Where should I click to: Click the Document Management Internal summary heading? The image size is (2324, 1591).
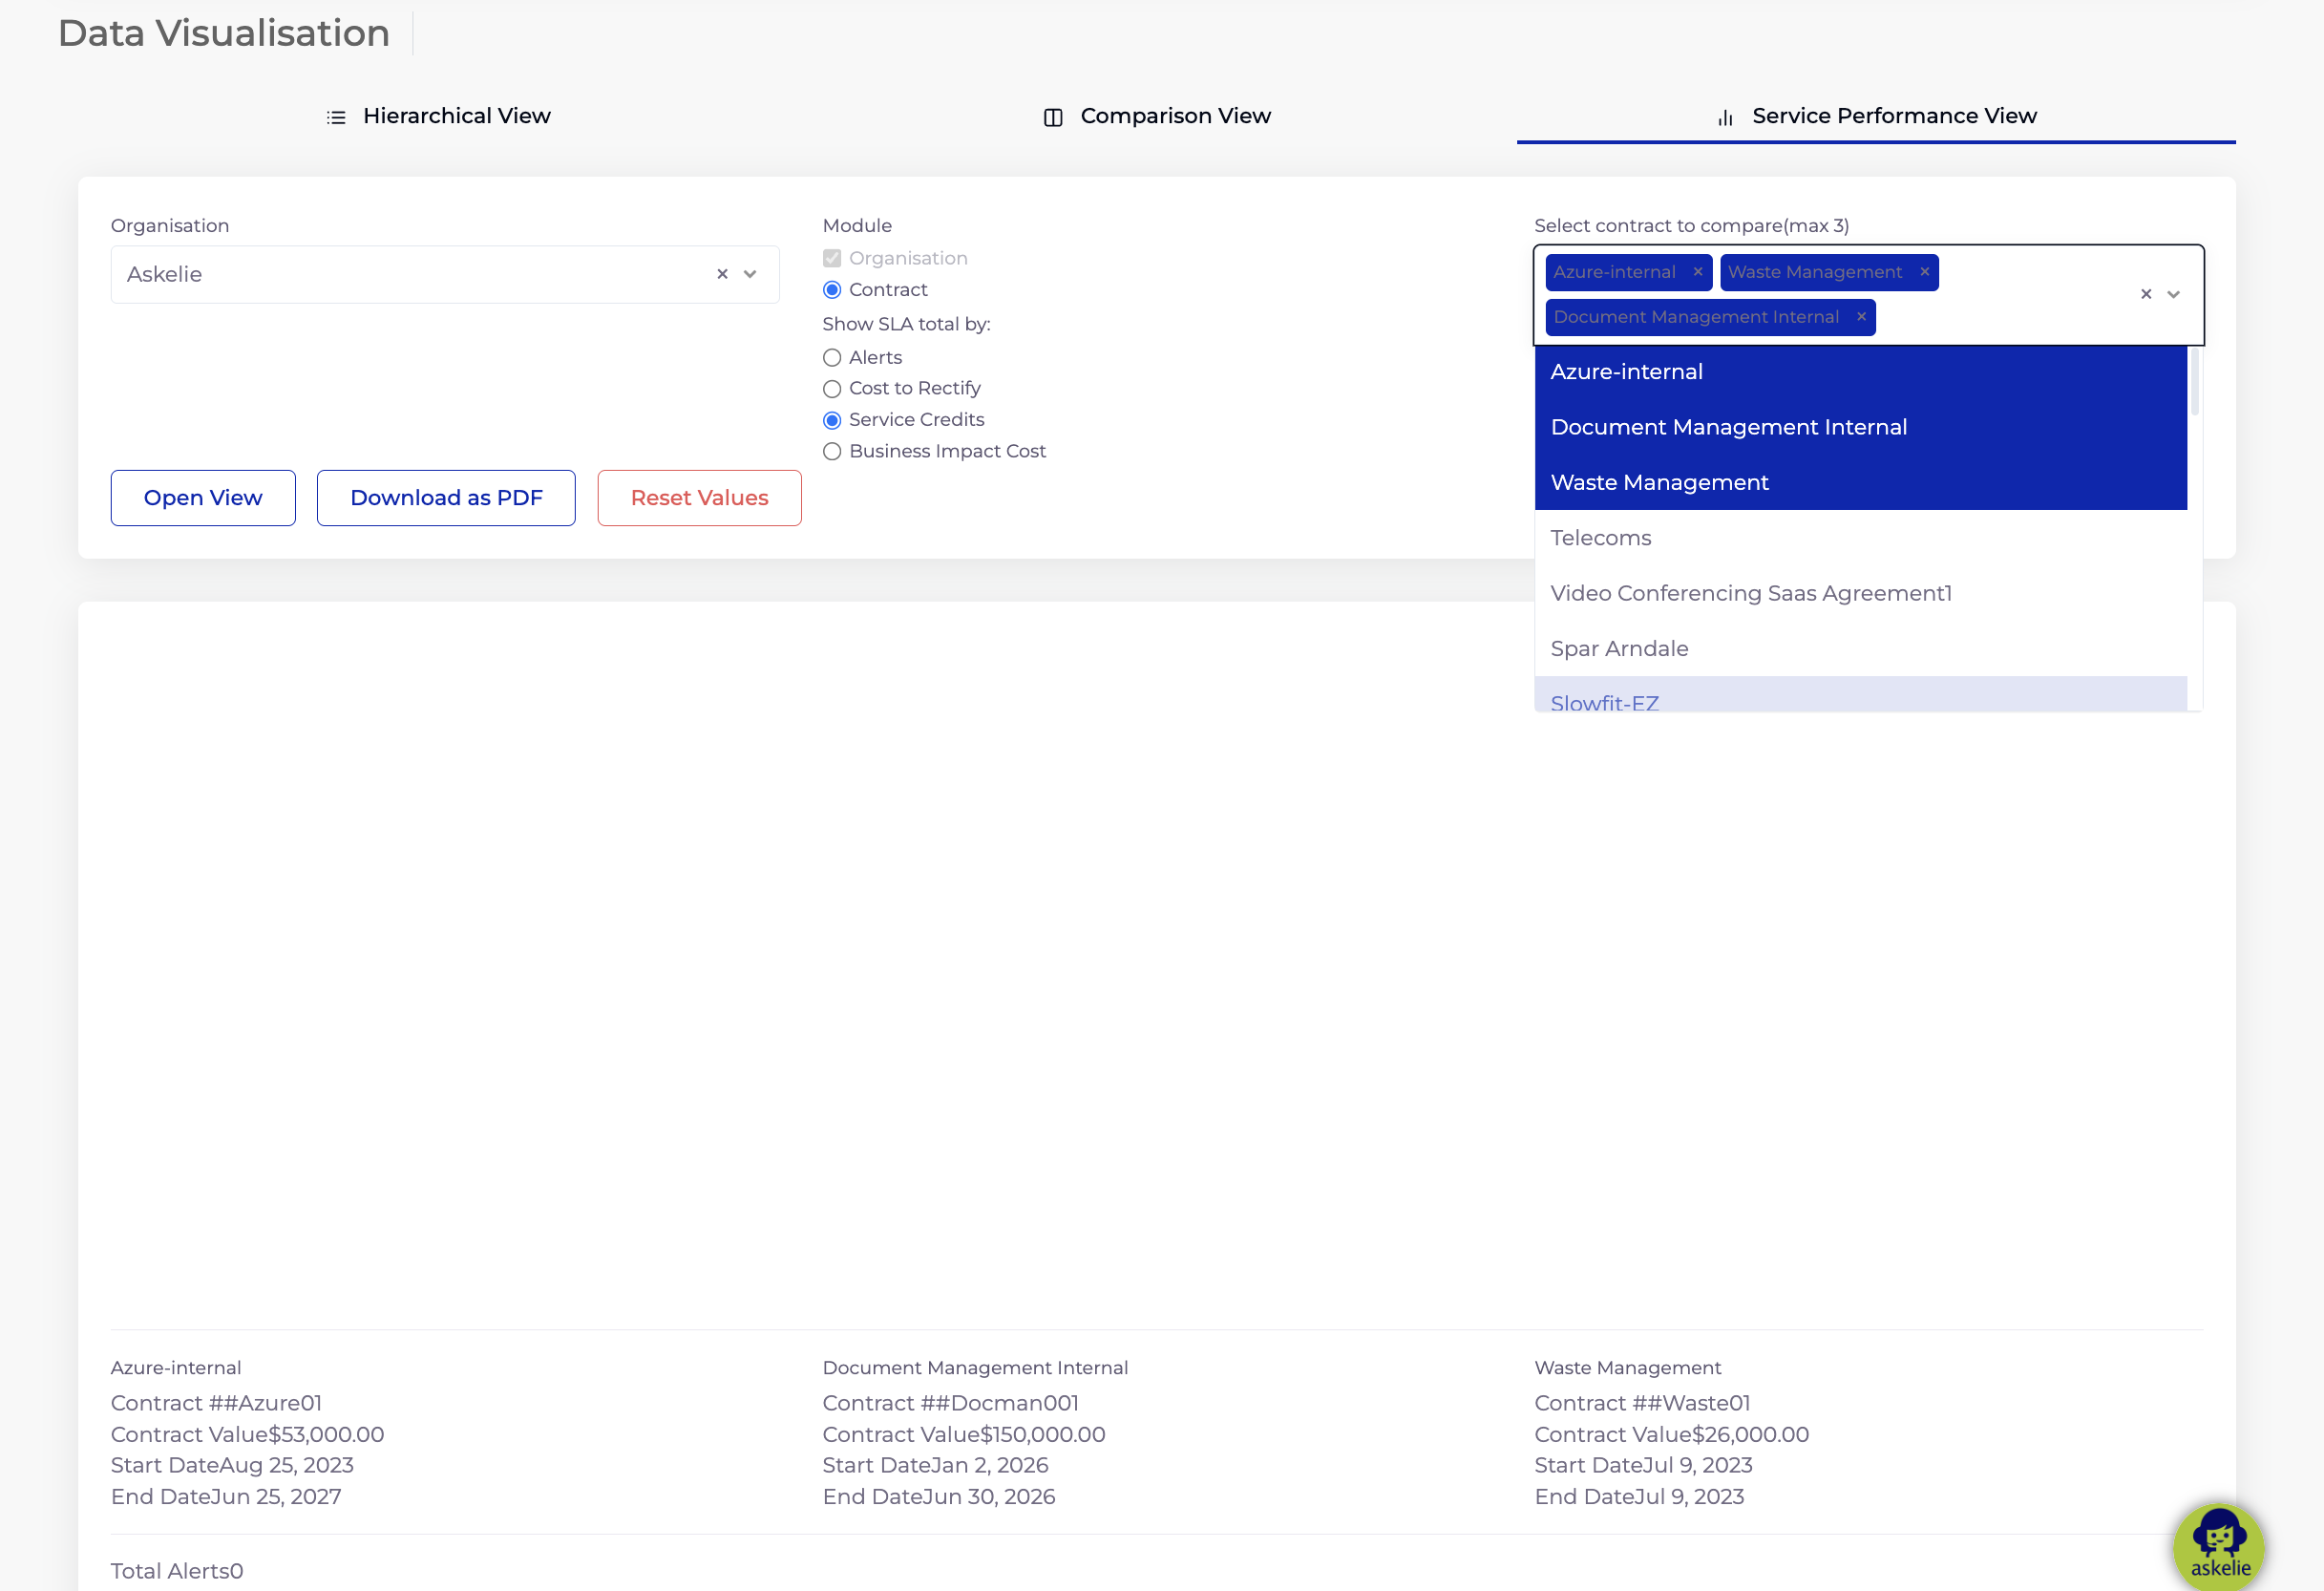(975, 1368)
